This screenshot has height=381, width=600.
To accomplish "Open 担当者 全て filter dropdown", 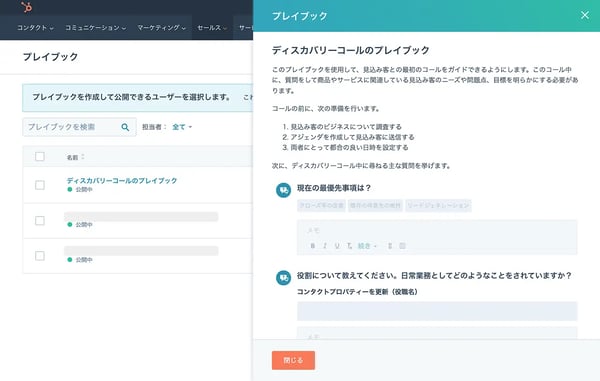I will click(x=182, y=127).
